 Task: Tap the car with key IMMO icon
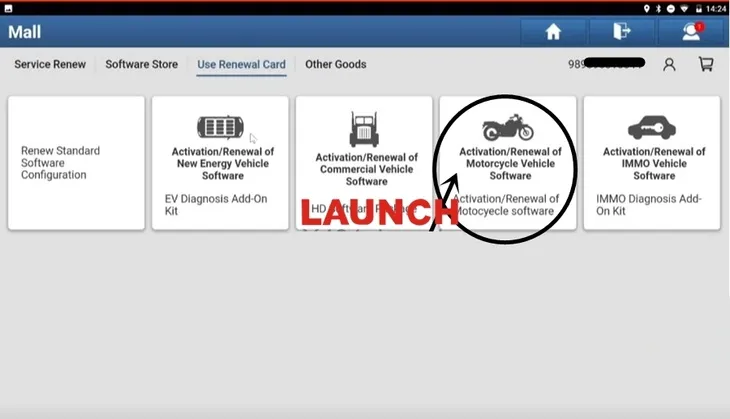pyautogui.click(x=652, y=127)
